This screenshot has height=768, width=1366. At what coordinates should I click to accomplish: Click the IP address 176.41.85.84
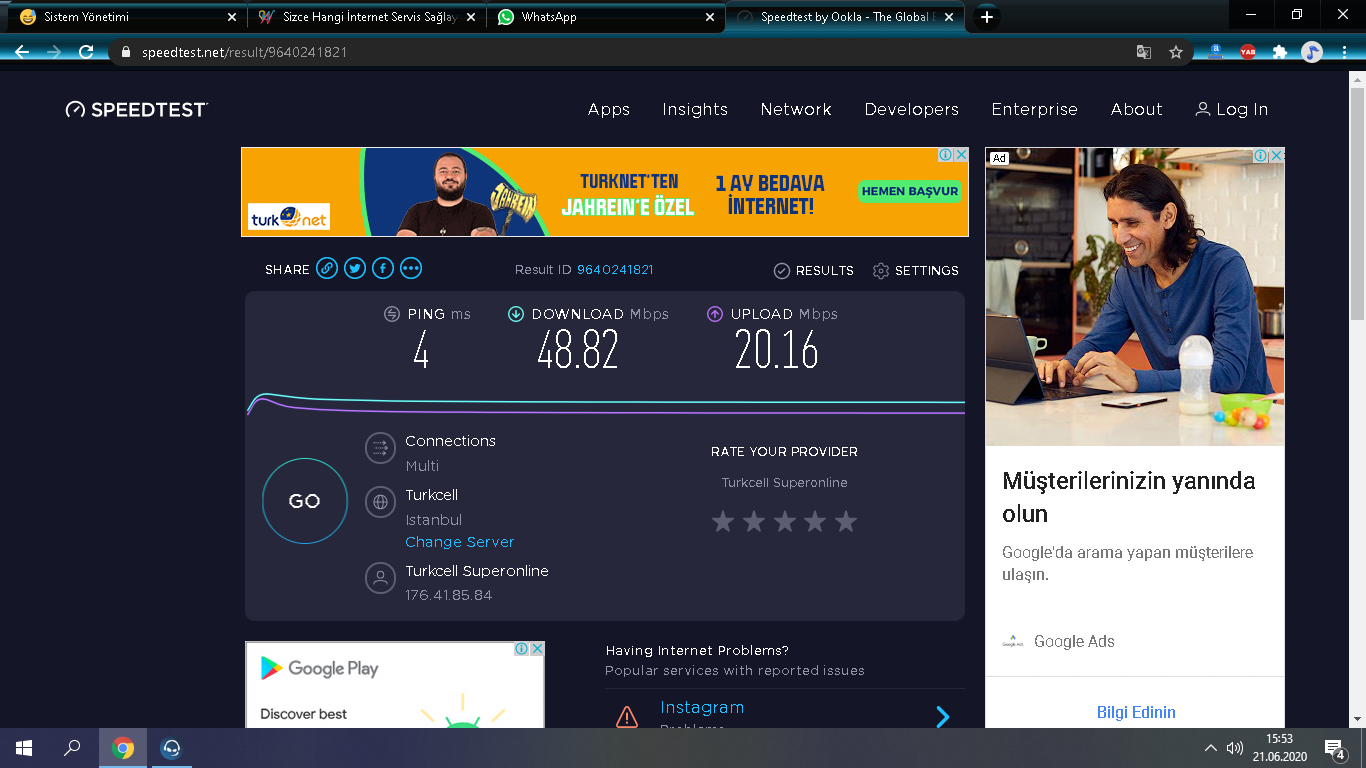click(x=449, y=595)
